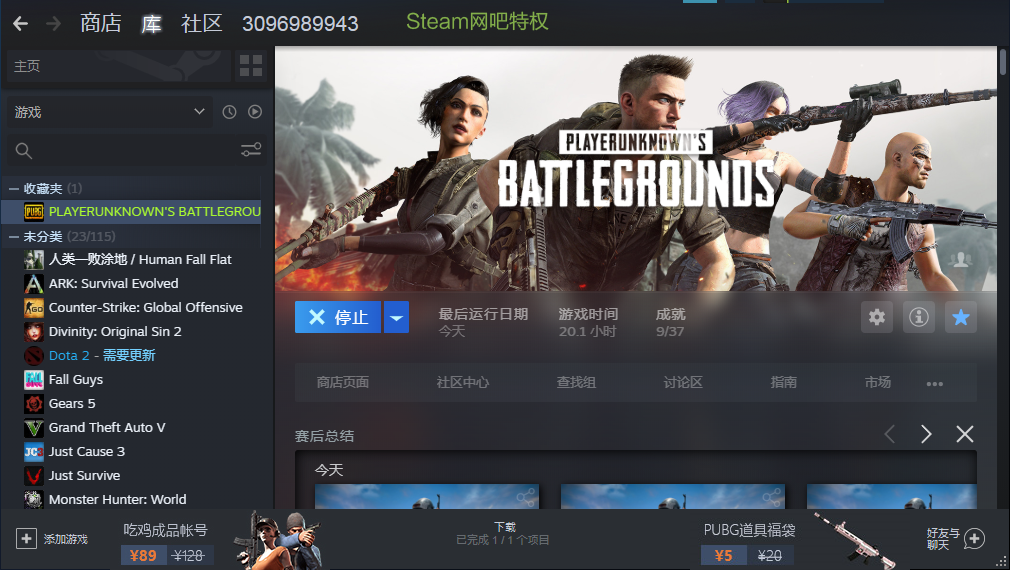Select Grand Theft Auto V entry
This screenshot has width=1010, height=570.
(x=107, y=428)
